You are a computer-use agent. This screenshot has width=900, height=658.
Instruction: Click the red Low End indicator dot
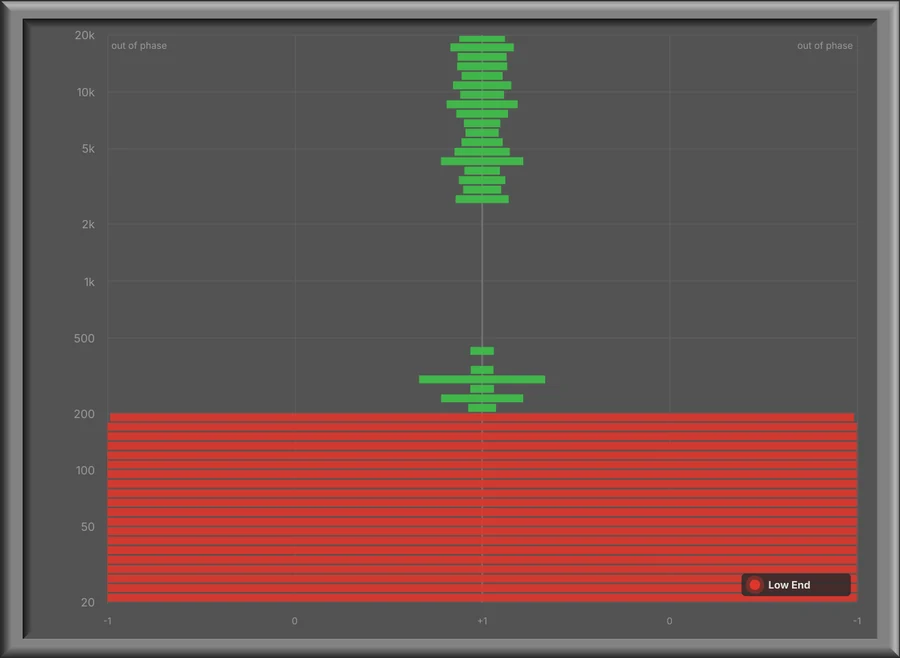click(x=755, y=585)
